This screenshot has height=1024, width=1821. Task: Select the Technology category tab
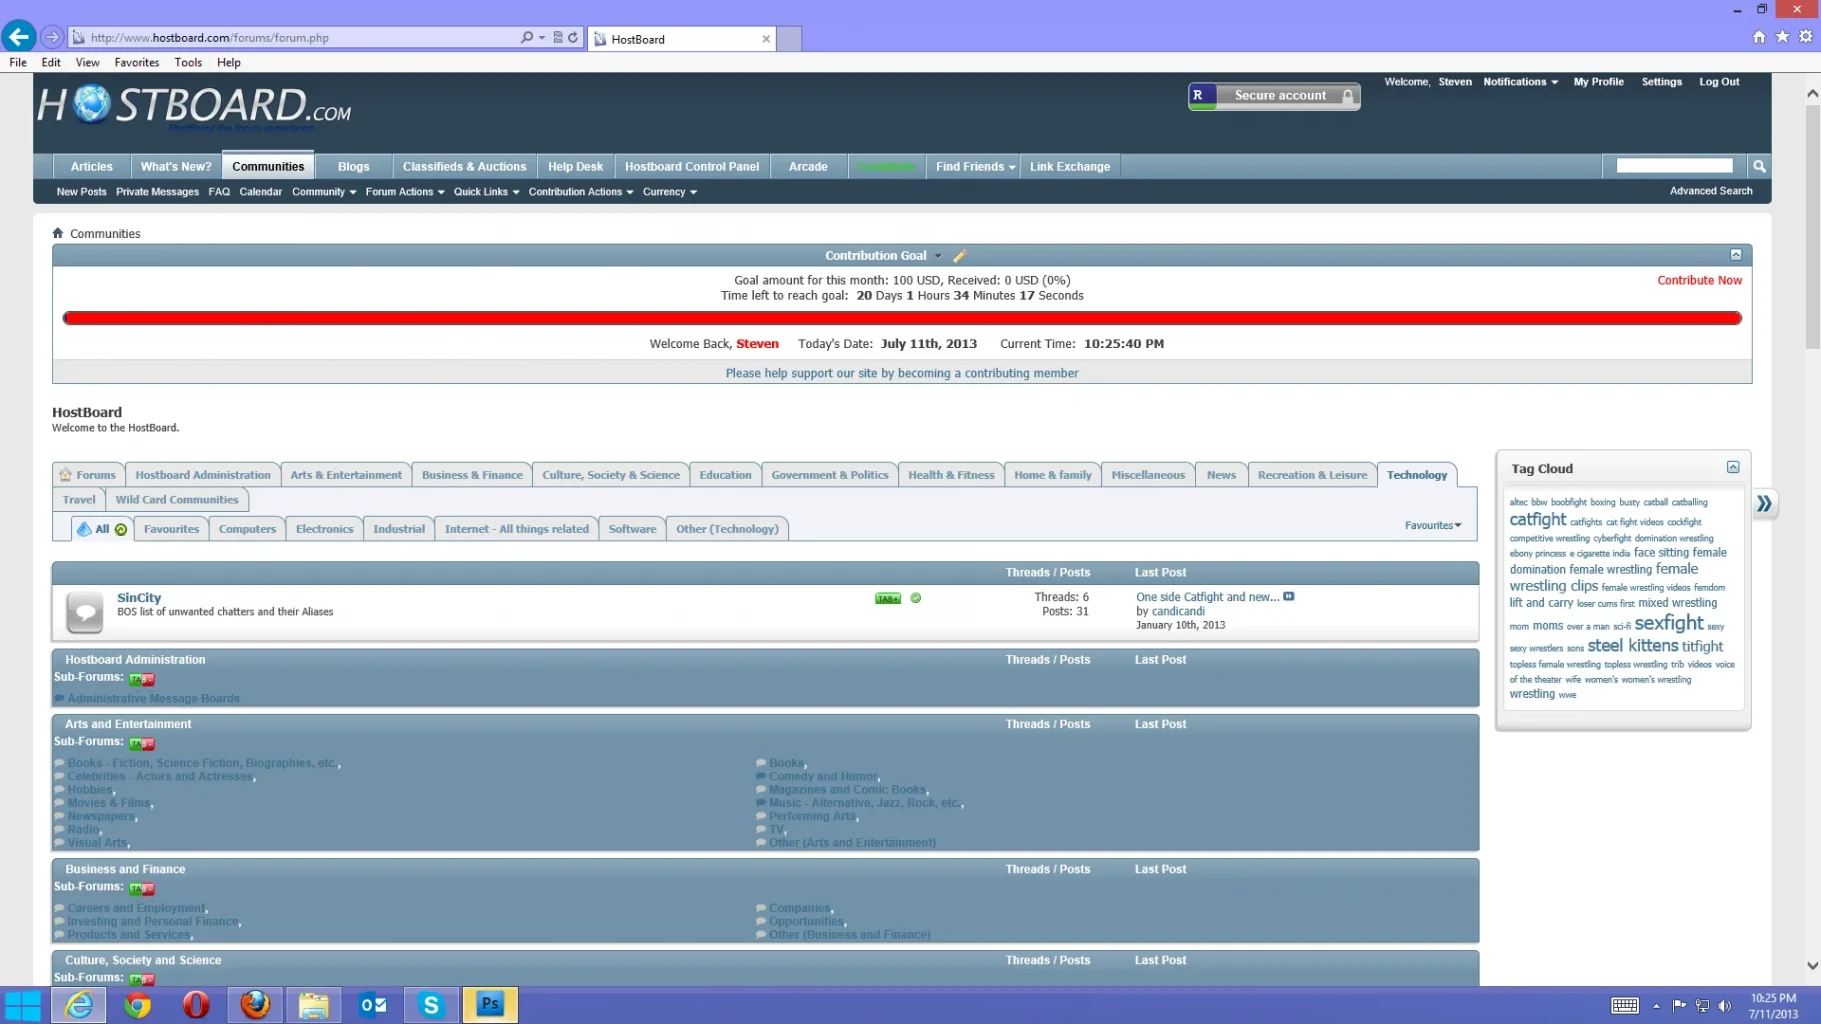[x=1417, y=475]
